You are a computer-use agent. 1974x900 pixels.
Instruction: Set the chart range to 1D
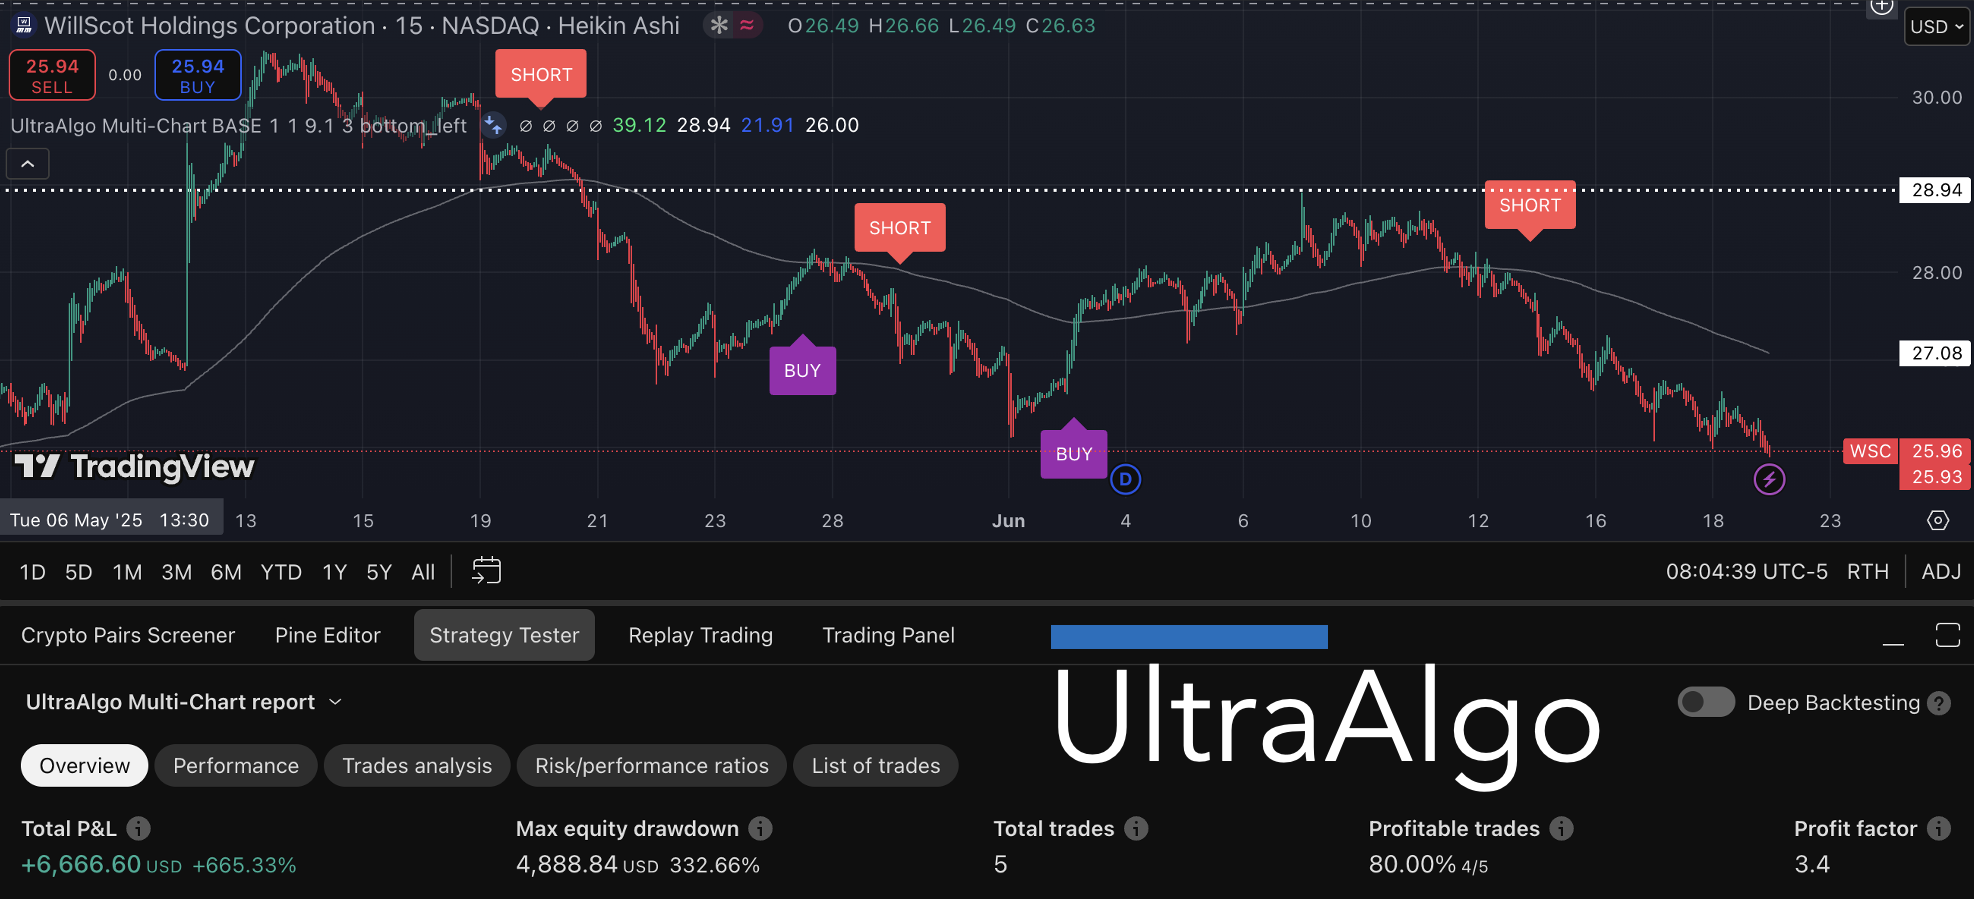click(33, 572)
